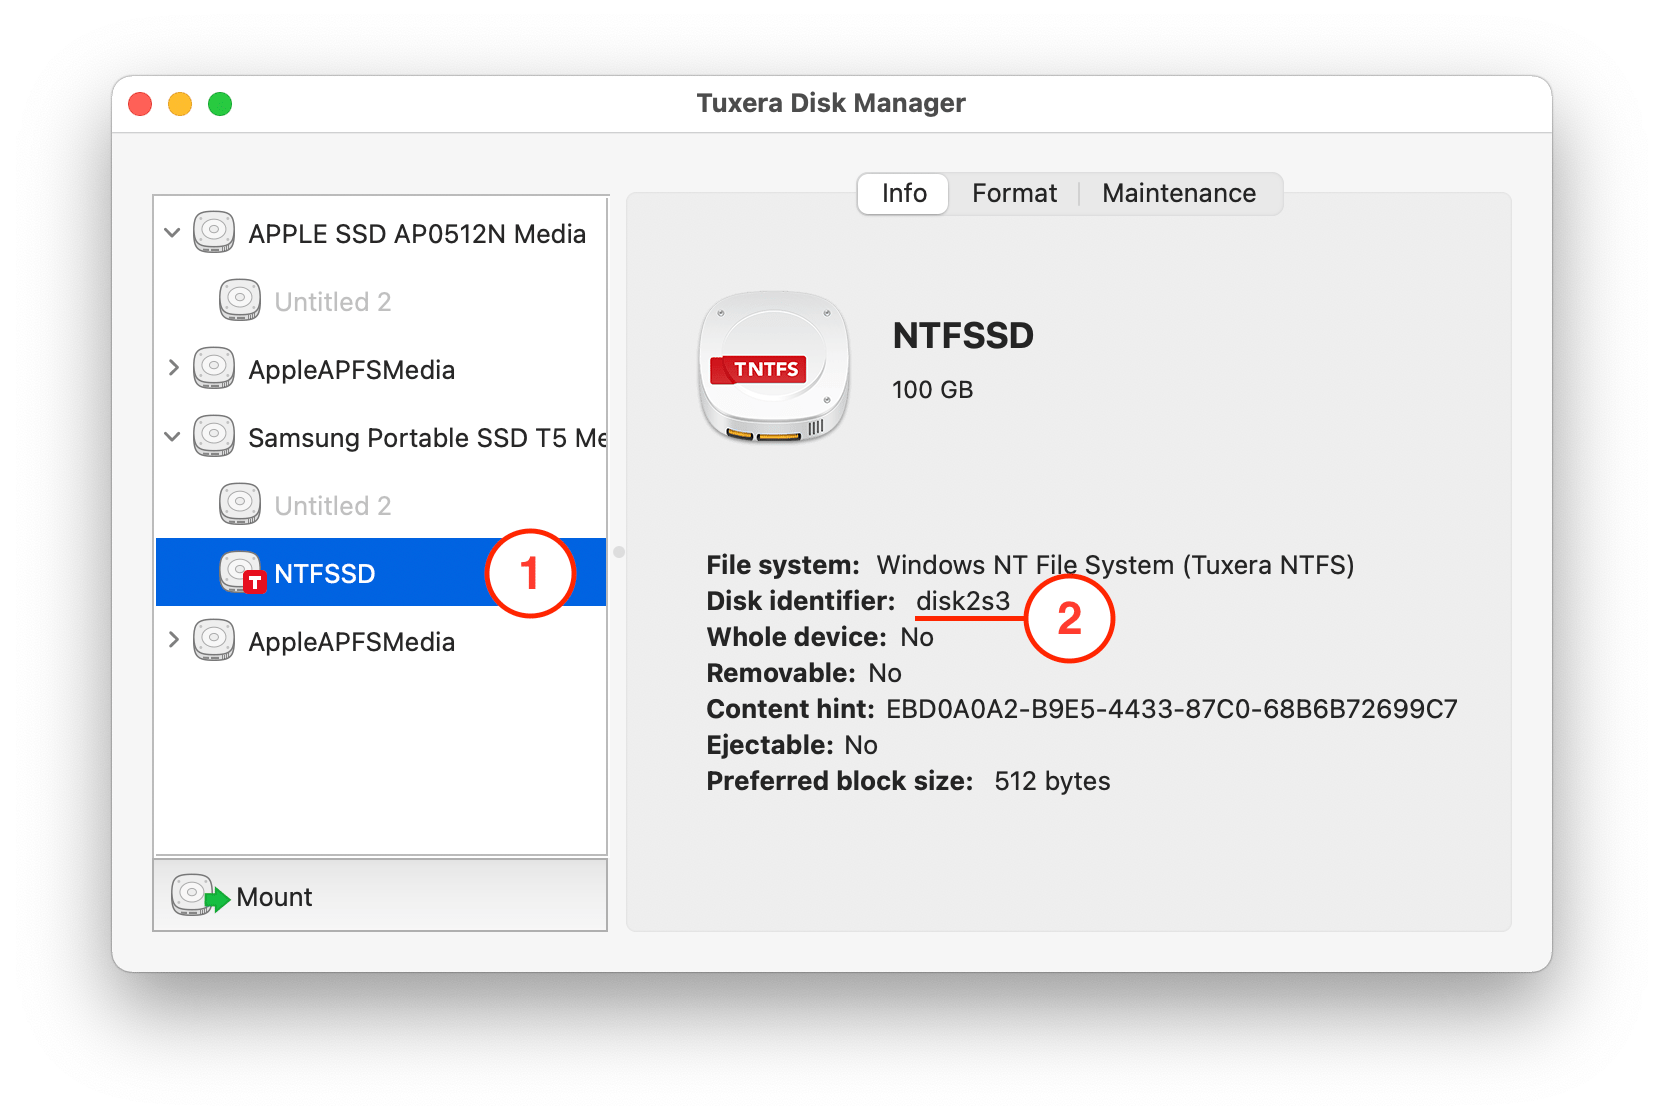Go to the Maintenance tab
This screenshot has height=1120, width=1664.
(1179, 193)
